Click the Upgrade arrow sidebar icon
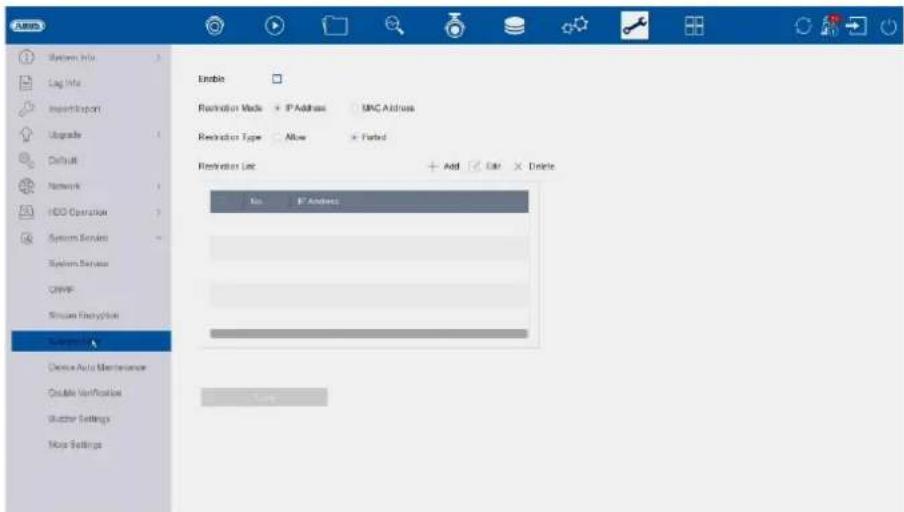904x512 pixels. click(x=27, y=134)
